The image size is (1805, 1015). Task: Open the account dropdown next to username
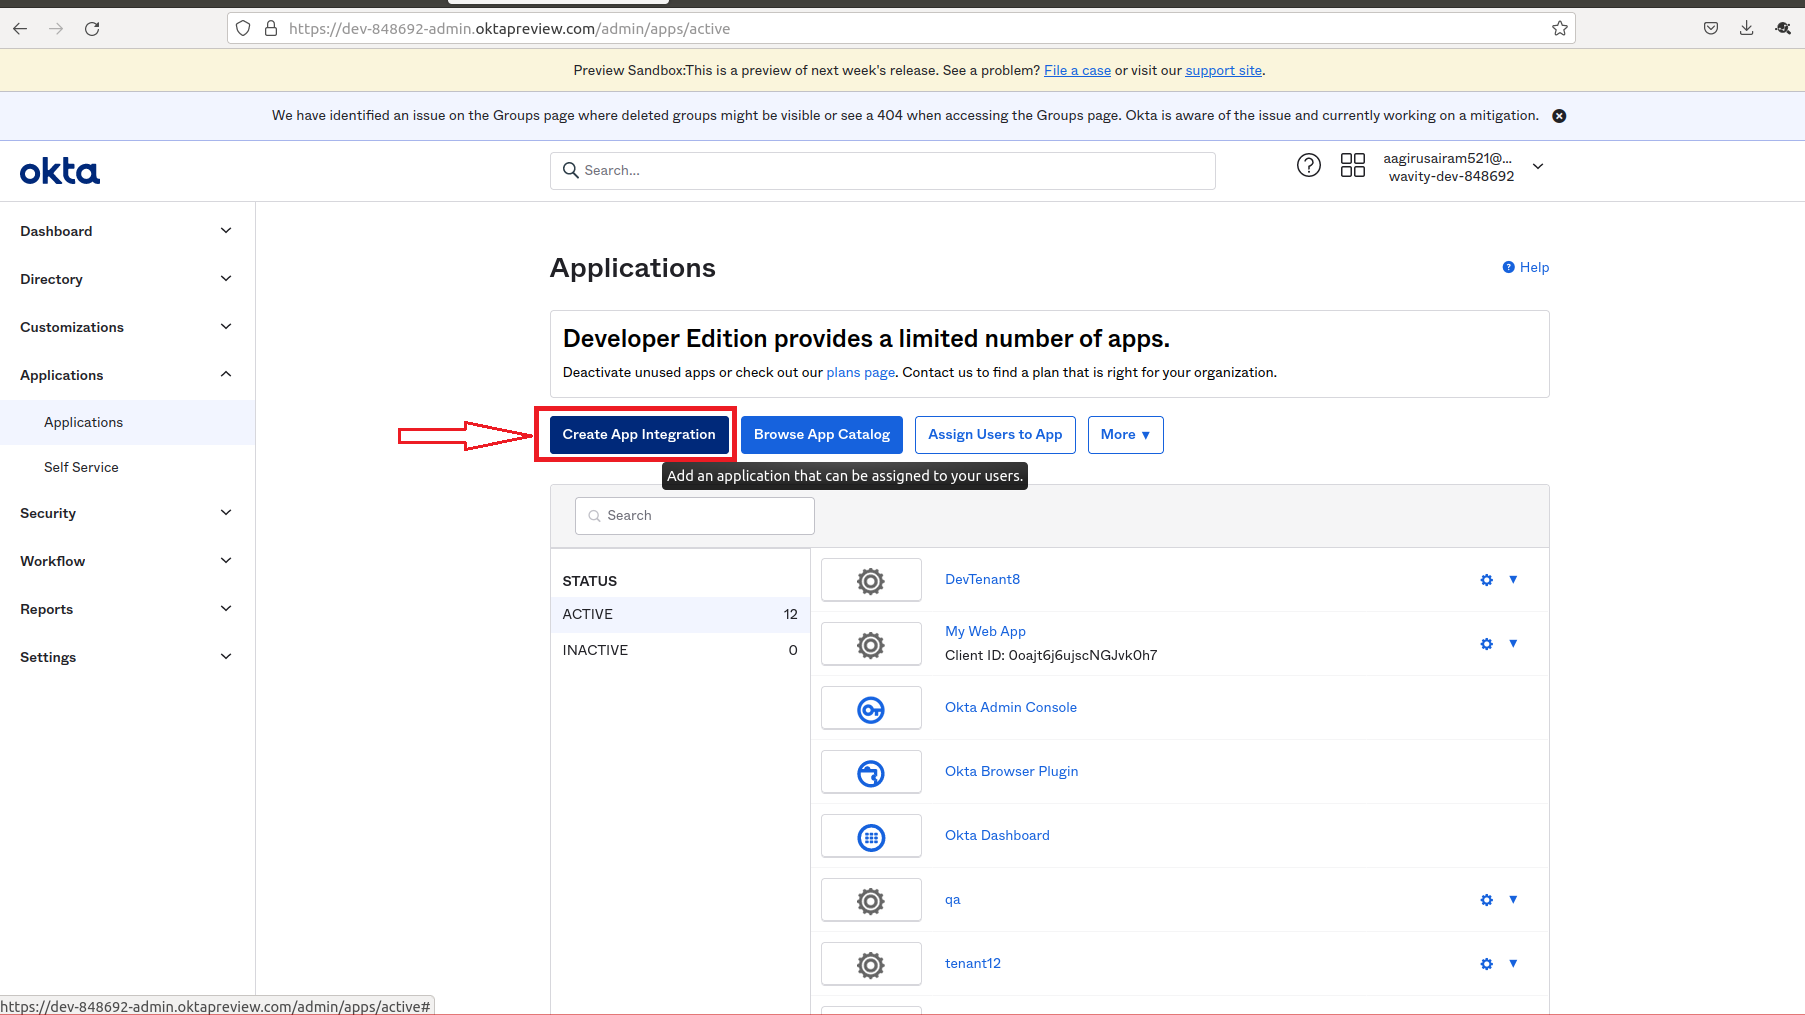coord(1538,167)
